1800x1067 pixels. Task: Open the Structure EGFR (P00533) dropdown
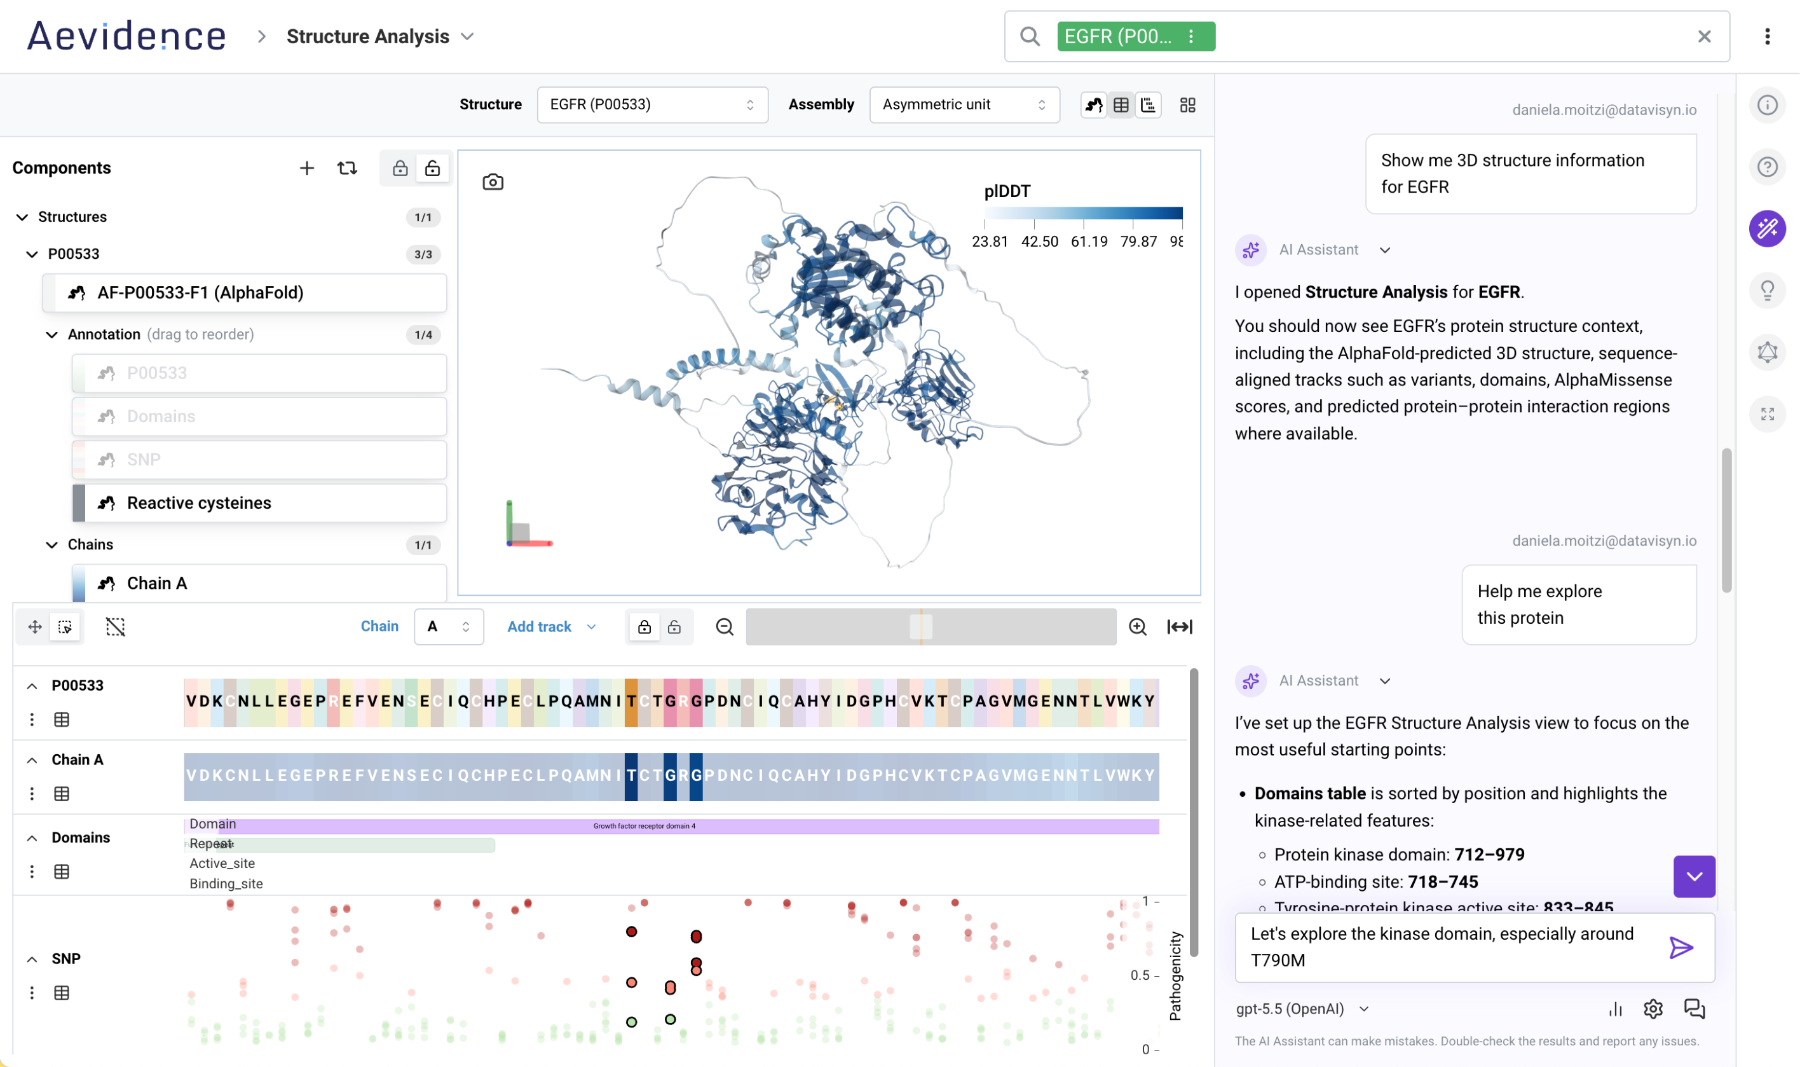652,105
